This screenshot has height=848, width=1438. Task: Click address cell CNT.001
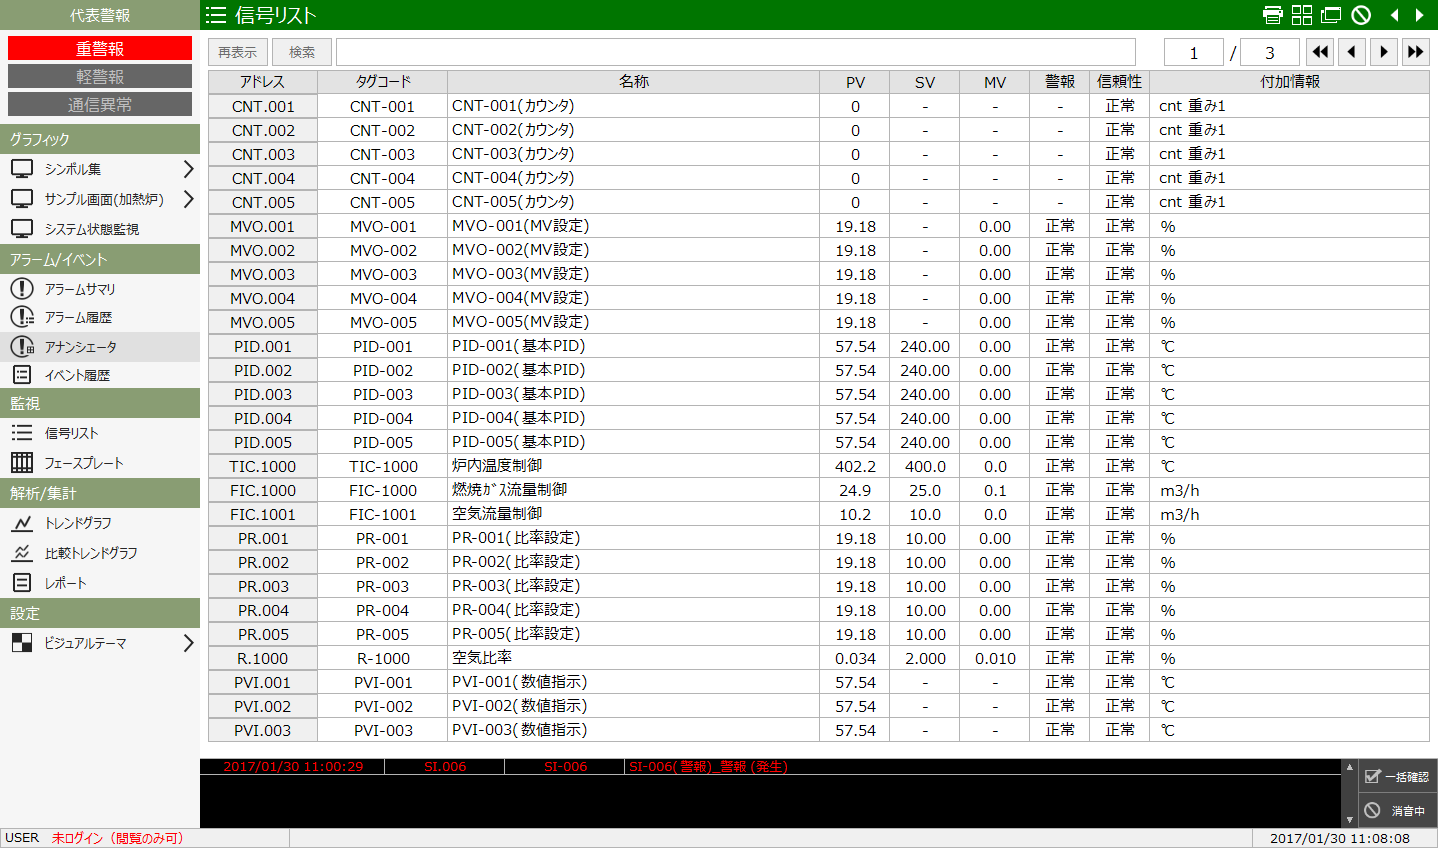click(x=263, y=106)
